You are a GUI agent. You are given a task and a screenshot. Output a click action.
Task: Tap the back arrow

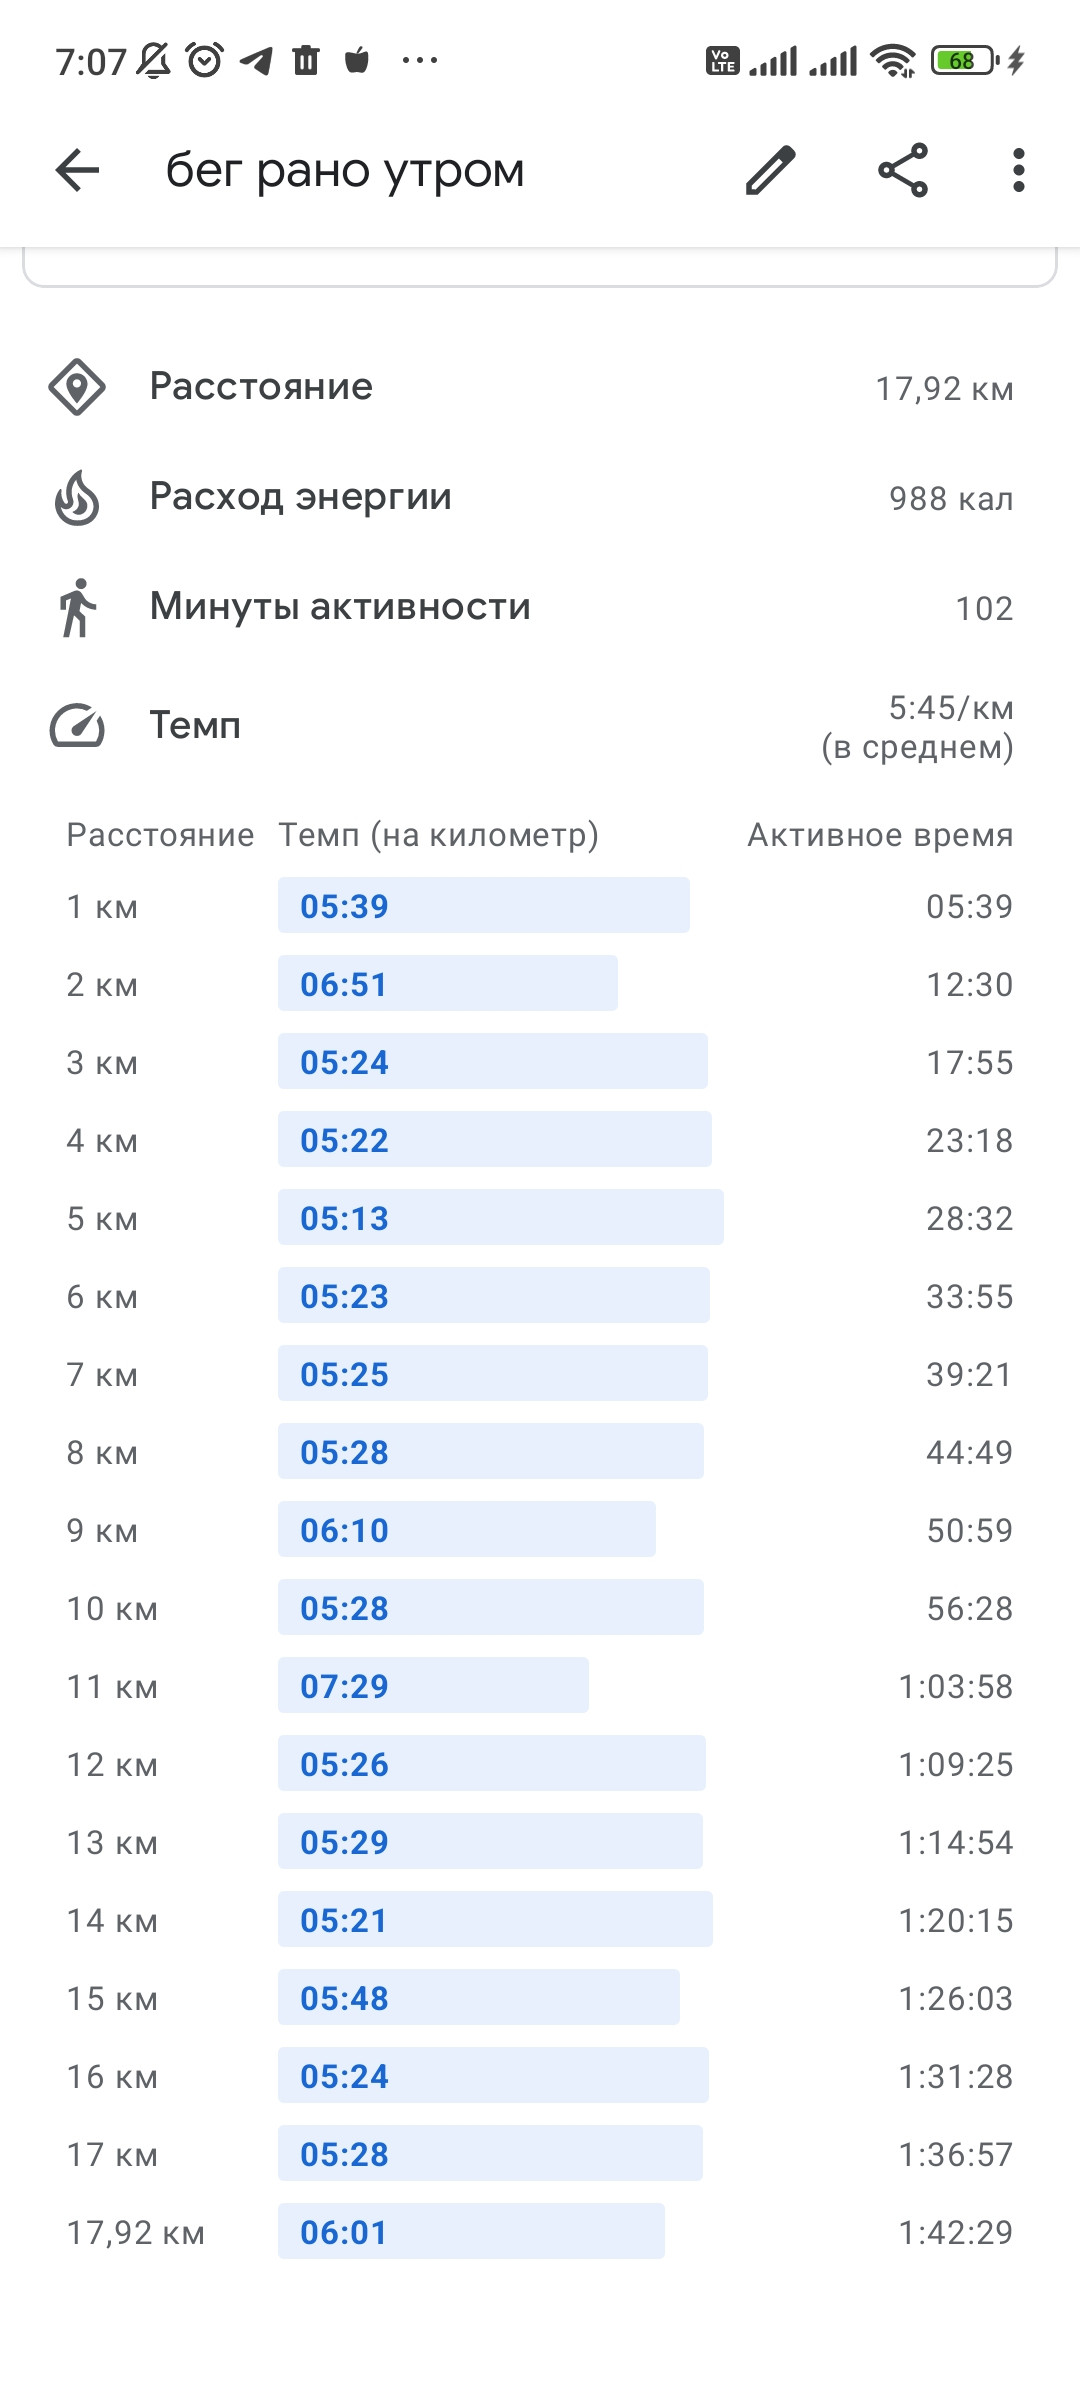tap(77, 170)
